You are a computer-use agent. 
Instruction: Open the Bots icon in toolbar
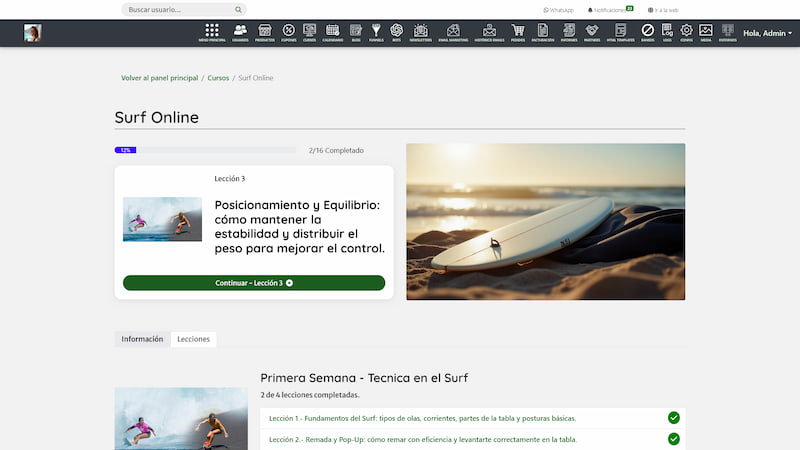coord(397,32)
